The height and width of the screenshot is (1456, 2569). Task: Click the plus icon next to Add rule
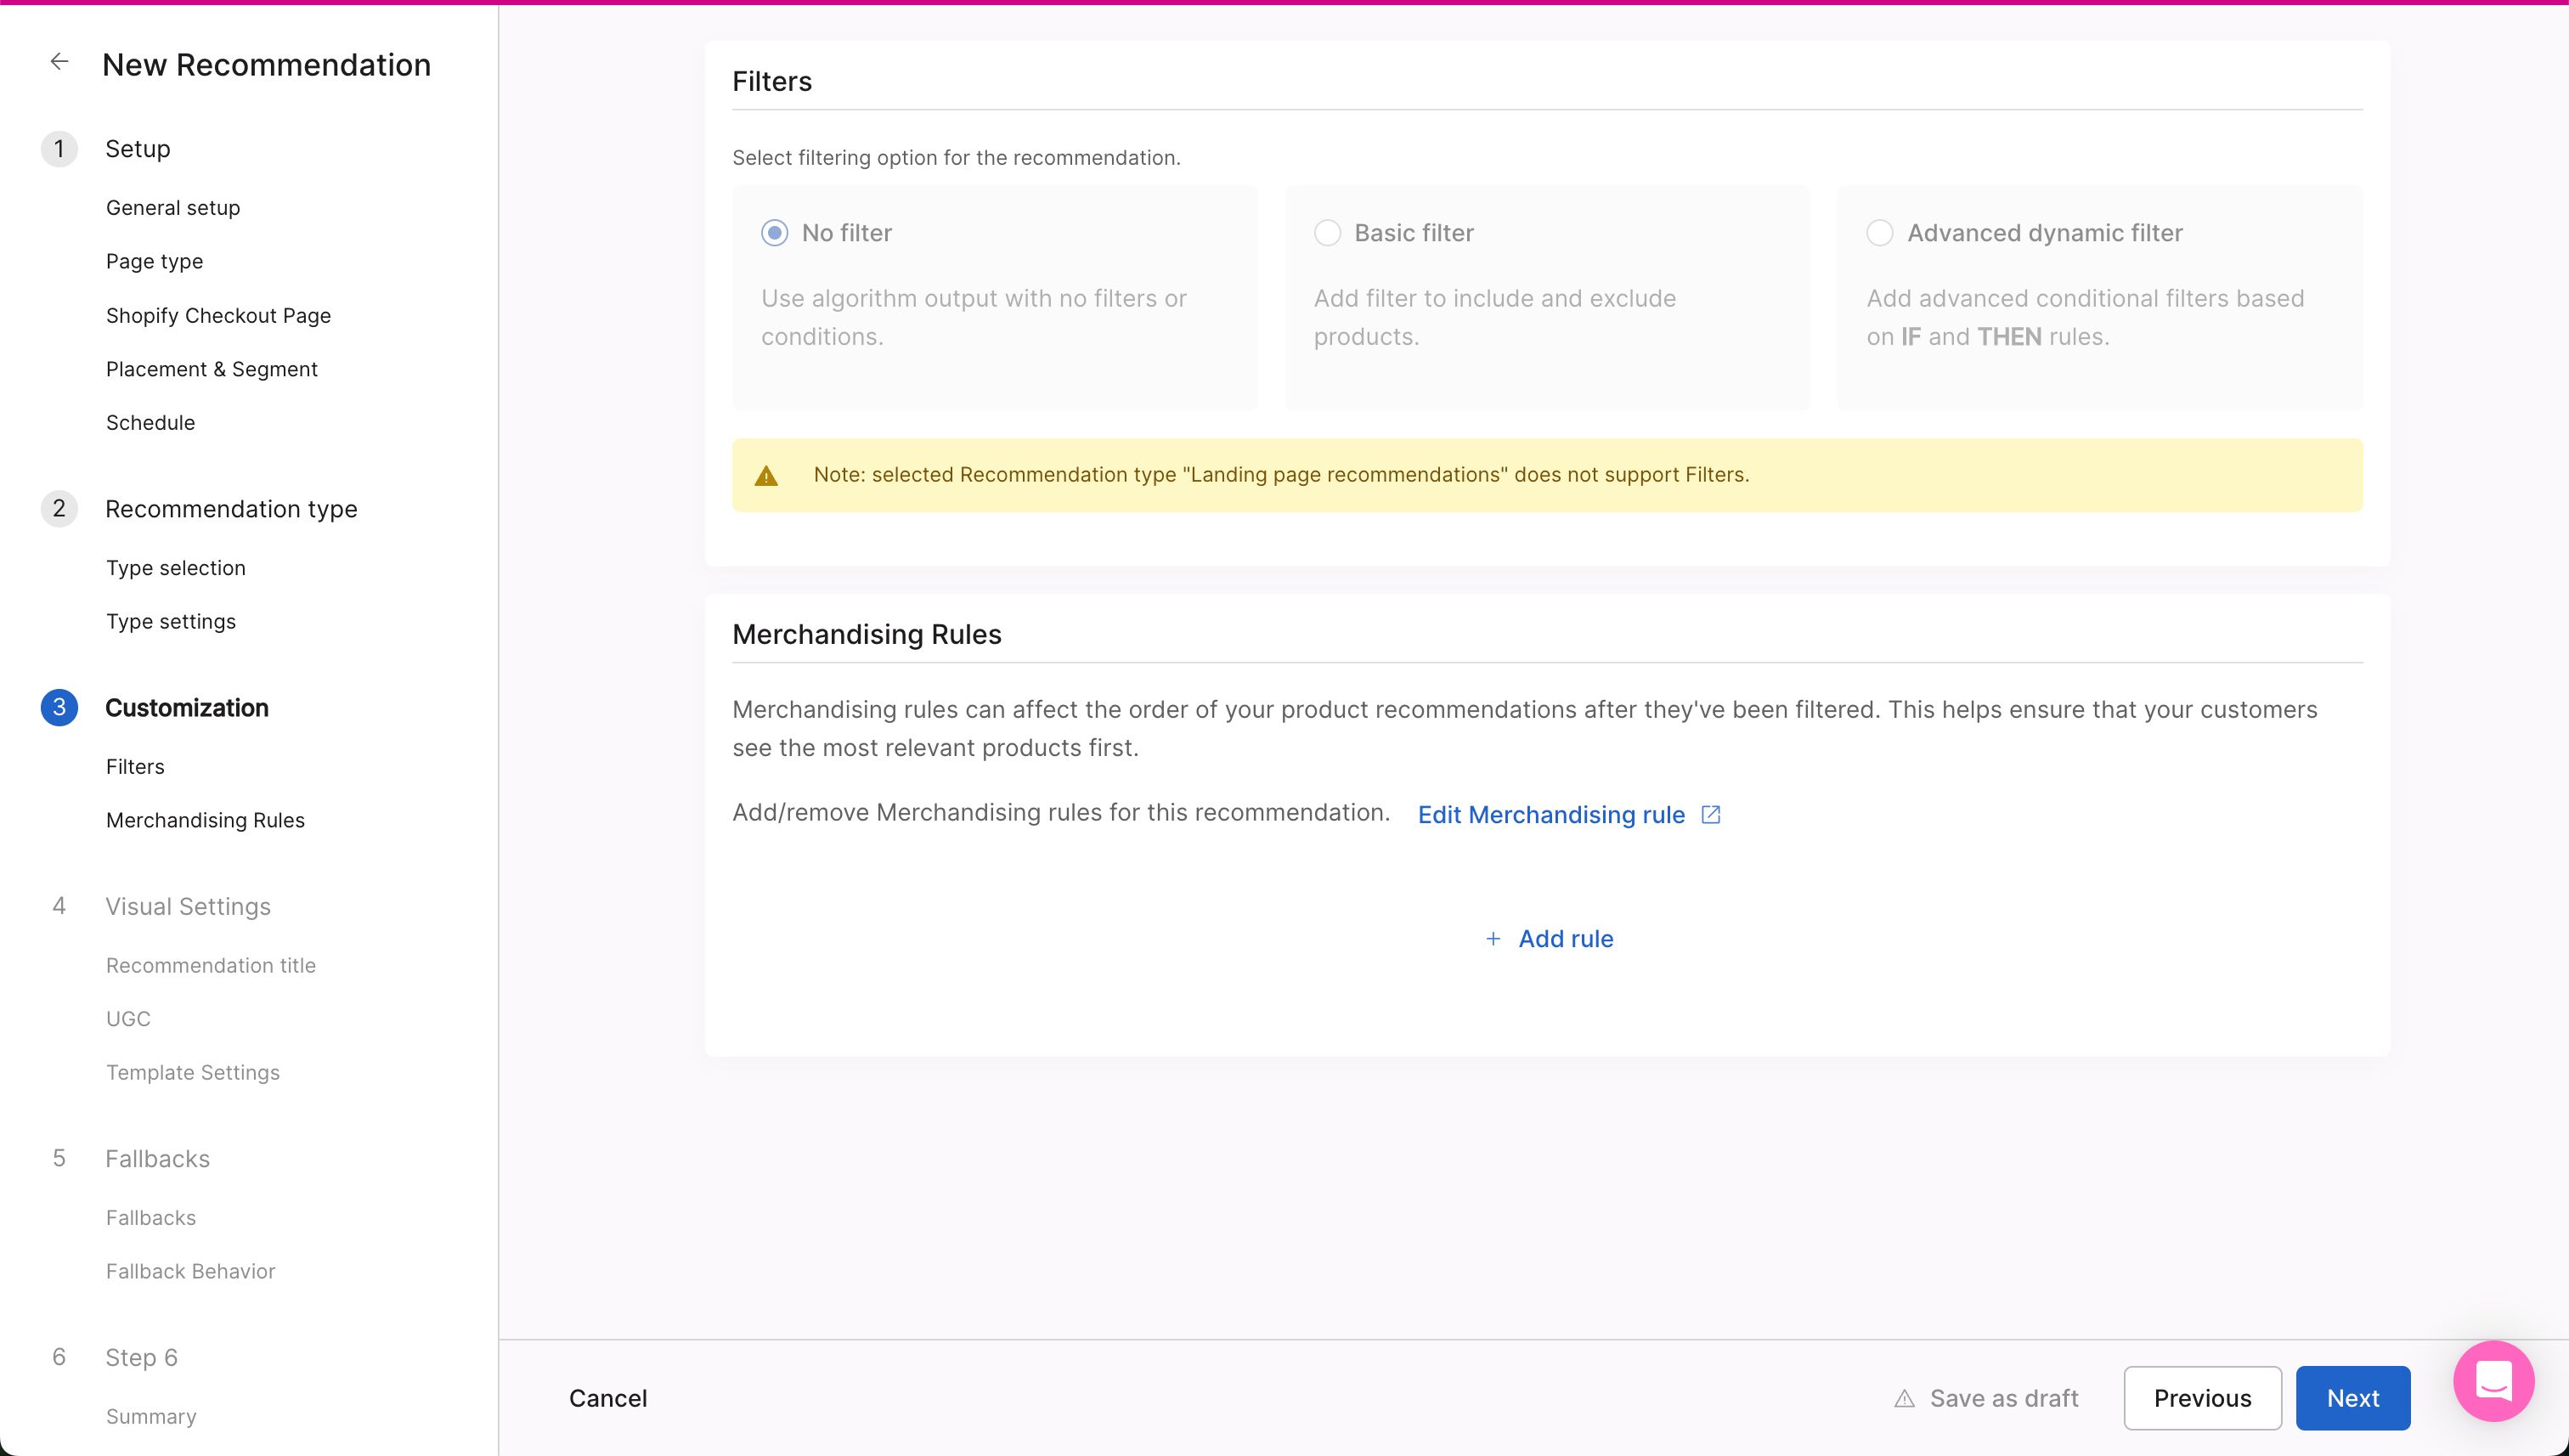point(1493,939)
